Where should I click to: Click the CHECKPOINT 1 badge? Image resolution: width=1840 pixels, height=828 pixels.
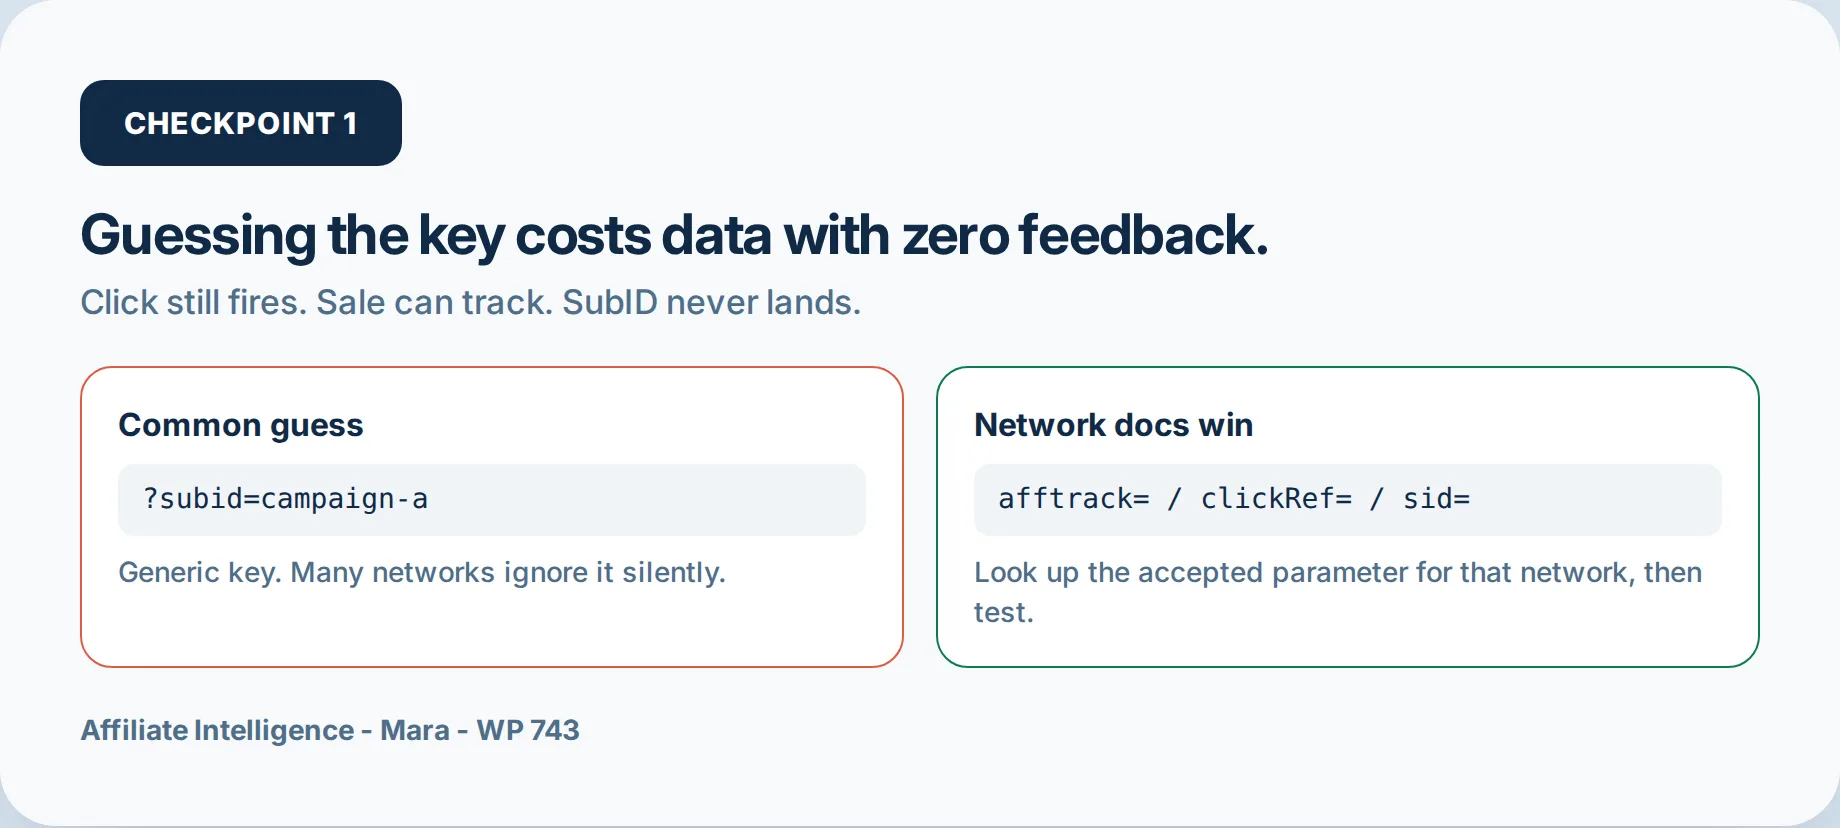coord(241,123)
